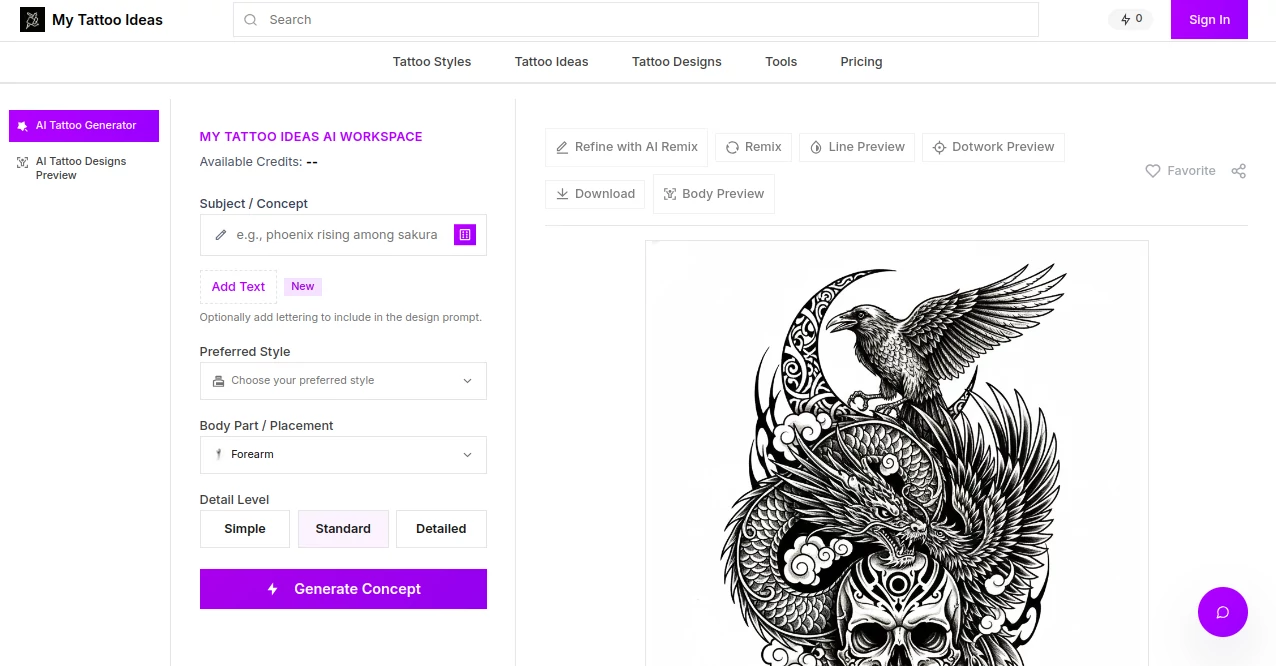This screenshot has width=1276, height=666.
Task: Select the Standard detail level
Action: pos(343,528)
